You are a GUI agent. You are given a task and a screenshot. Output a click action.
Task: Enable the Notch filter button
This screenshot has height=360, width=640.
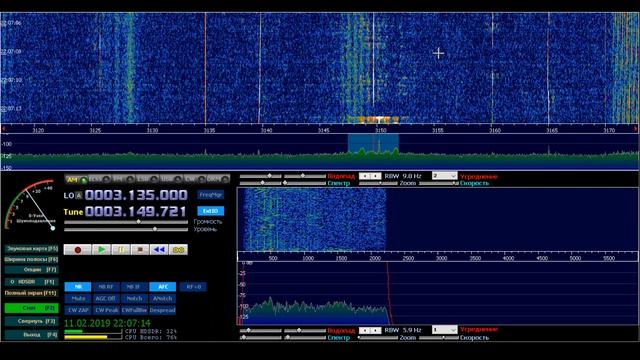(x=134, y=298)
